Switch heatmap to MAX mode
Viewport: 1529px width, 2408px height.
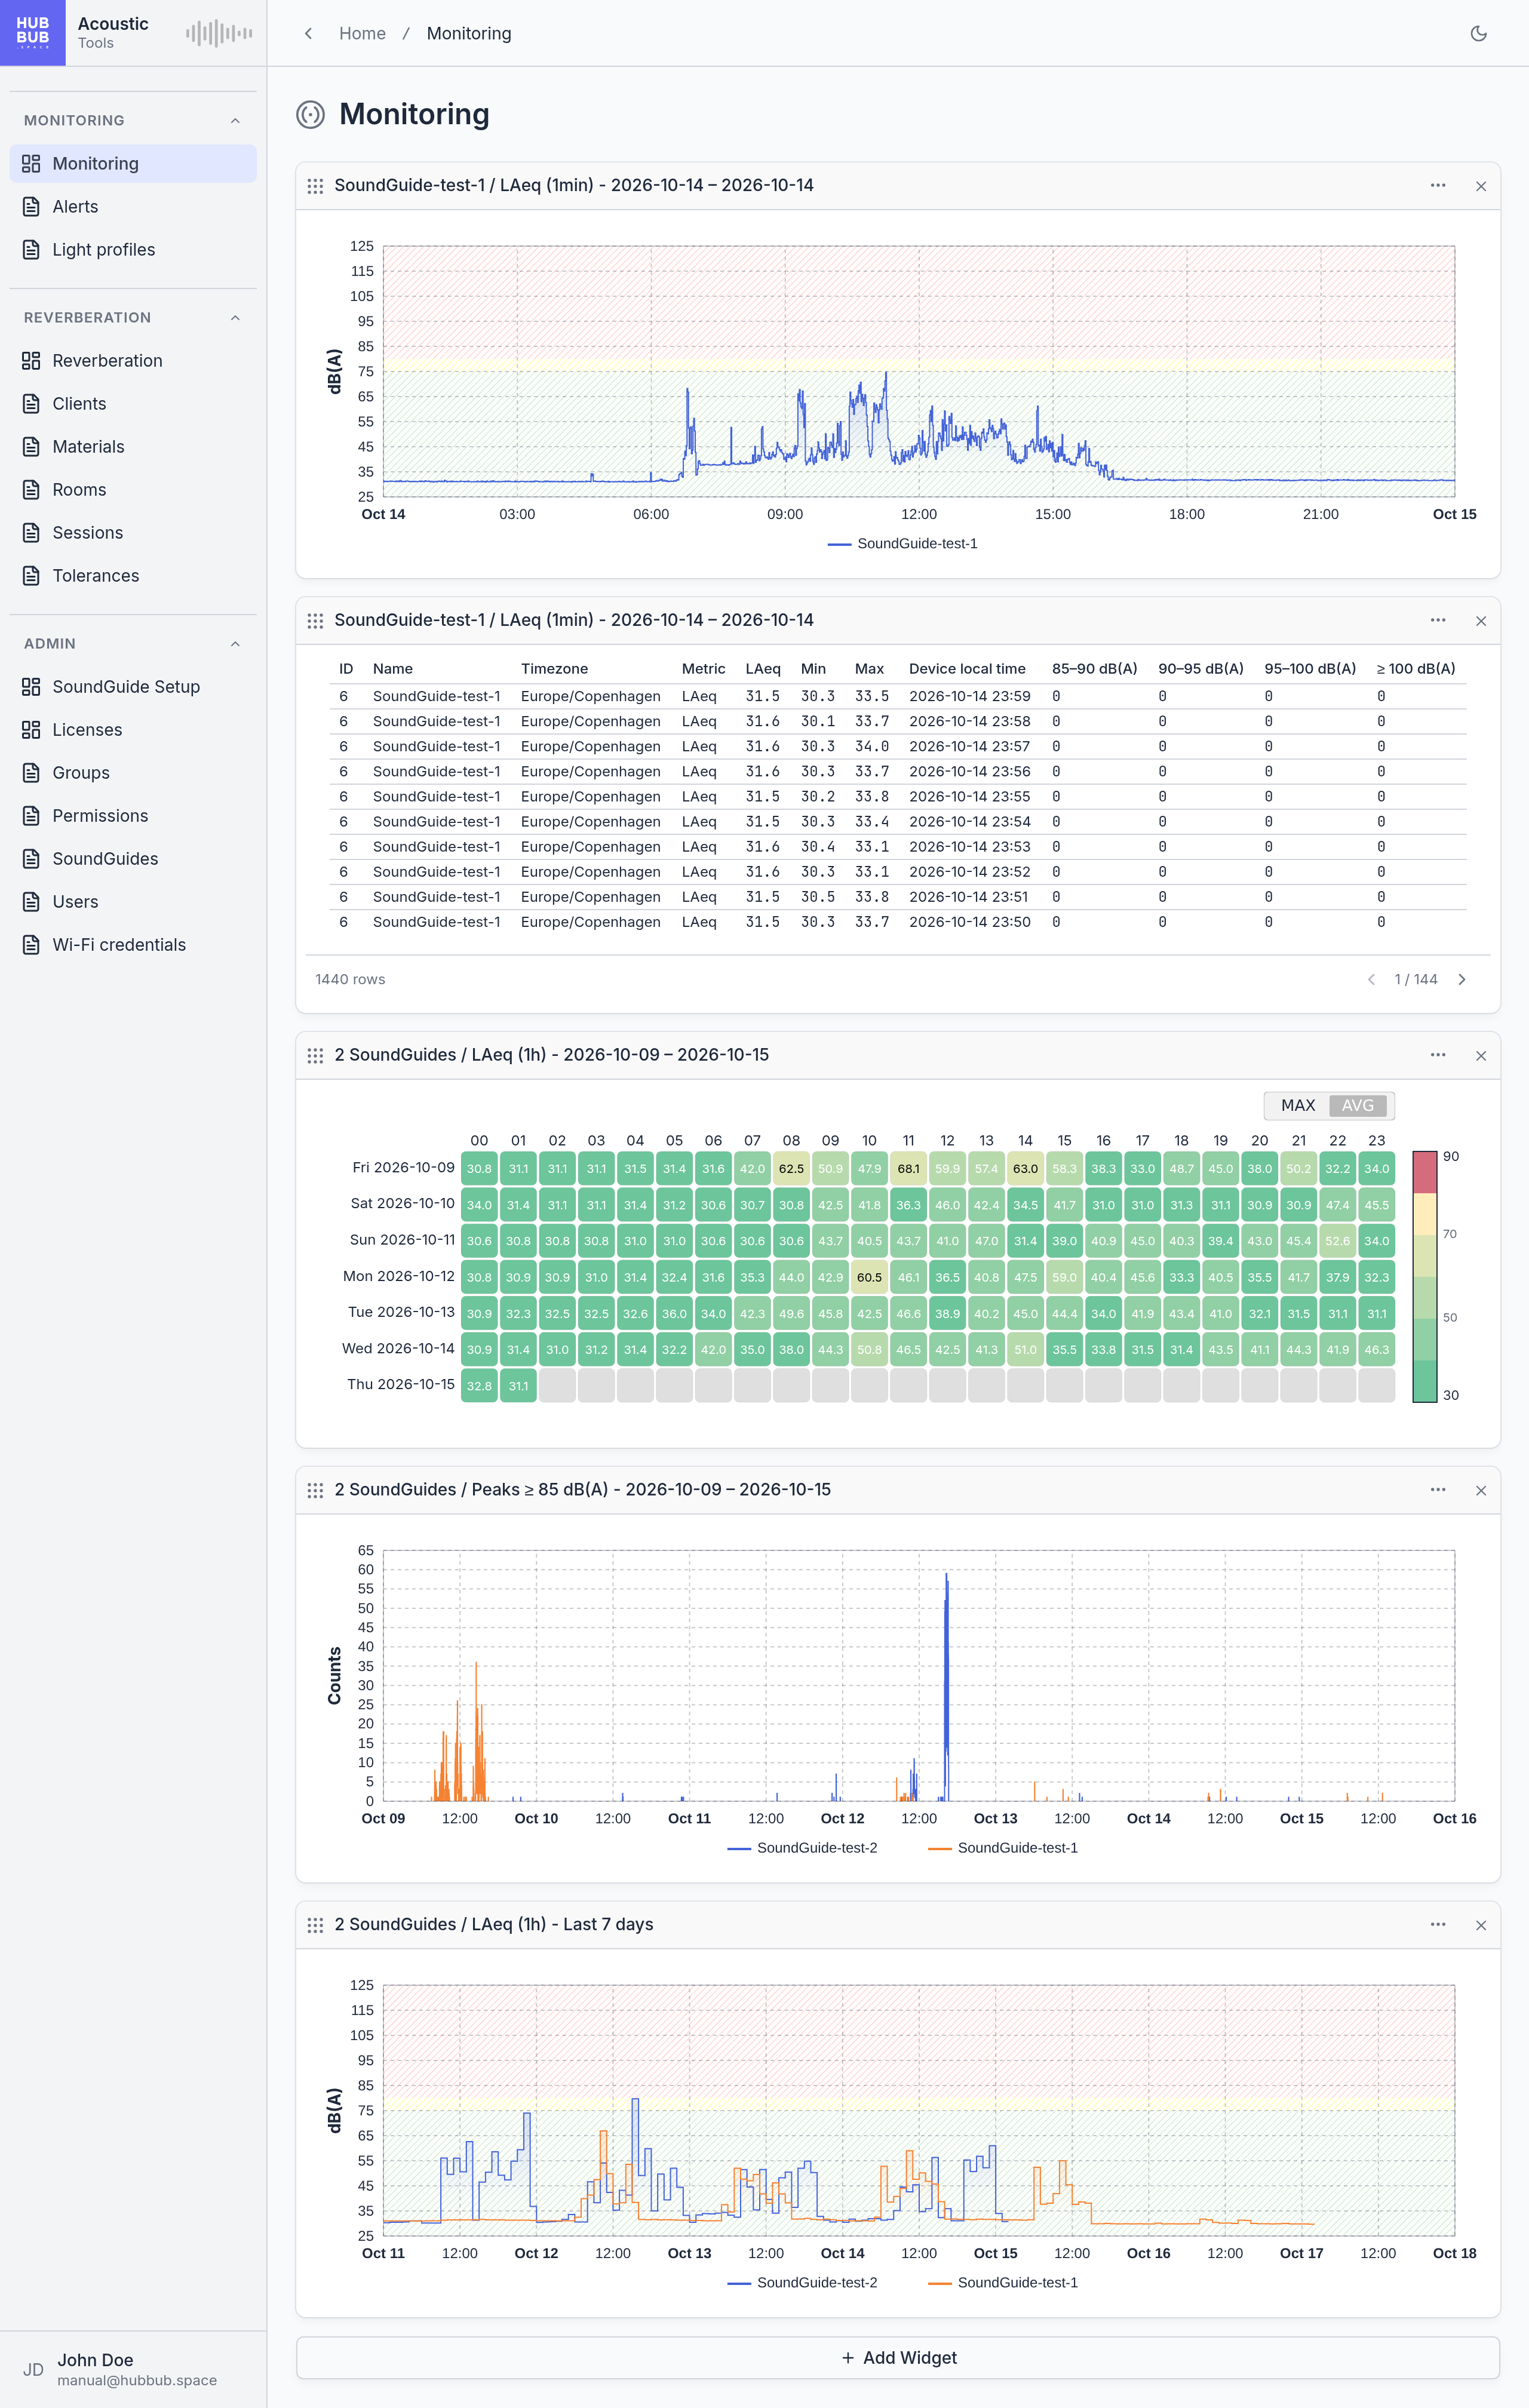1297,1105
